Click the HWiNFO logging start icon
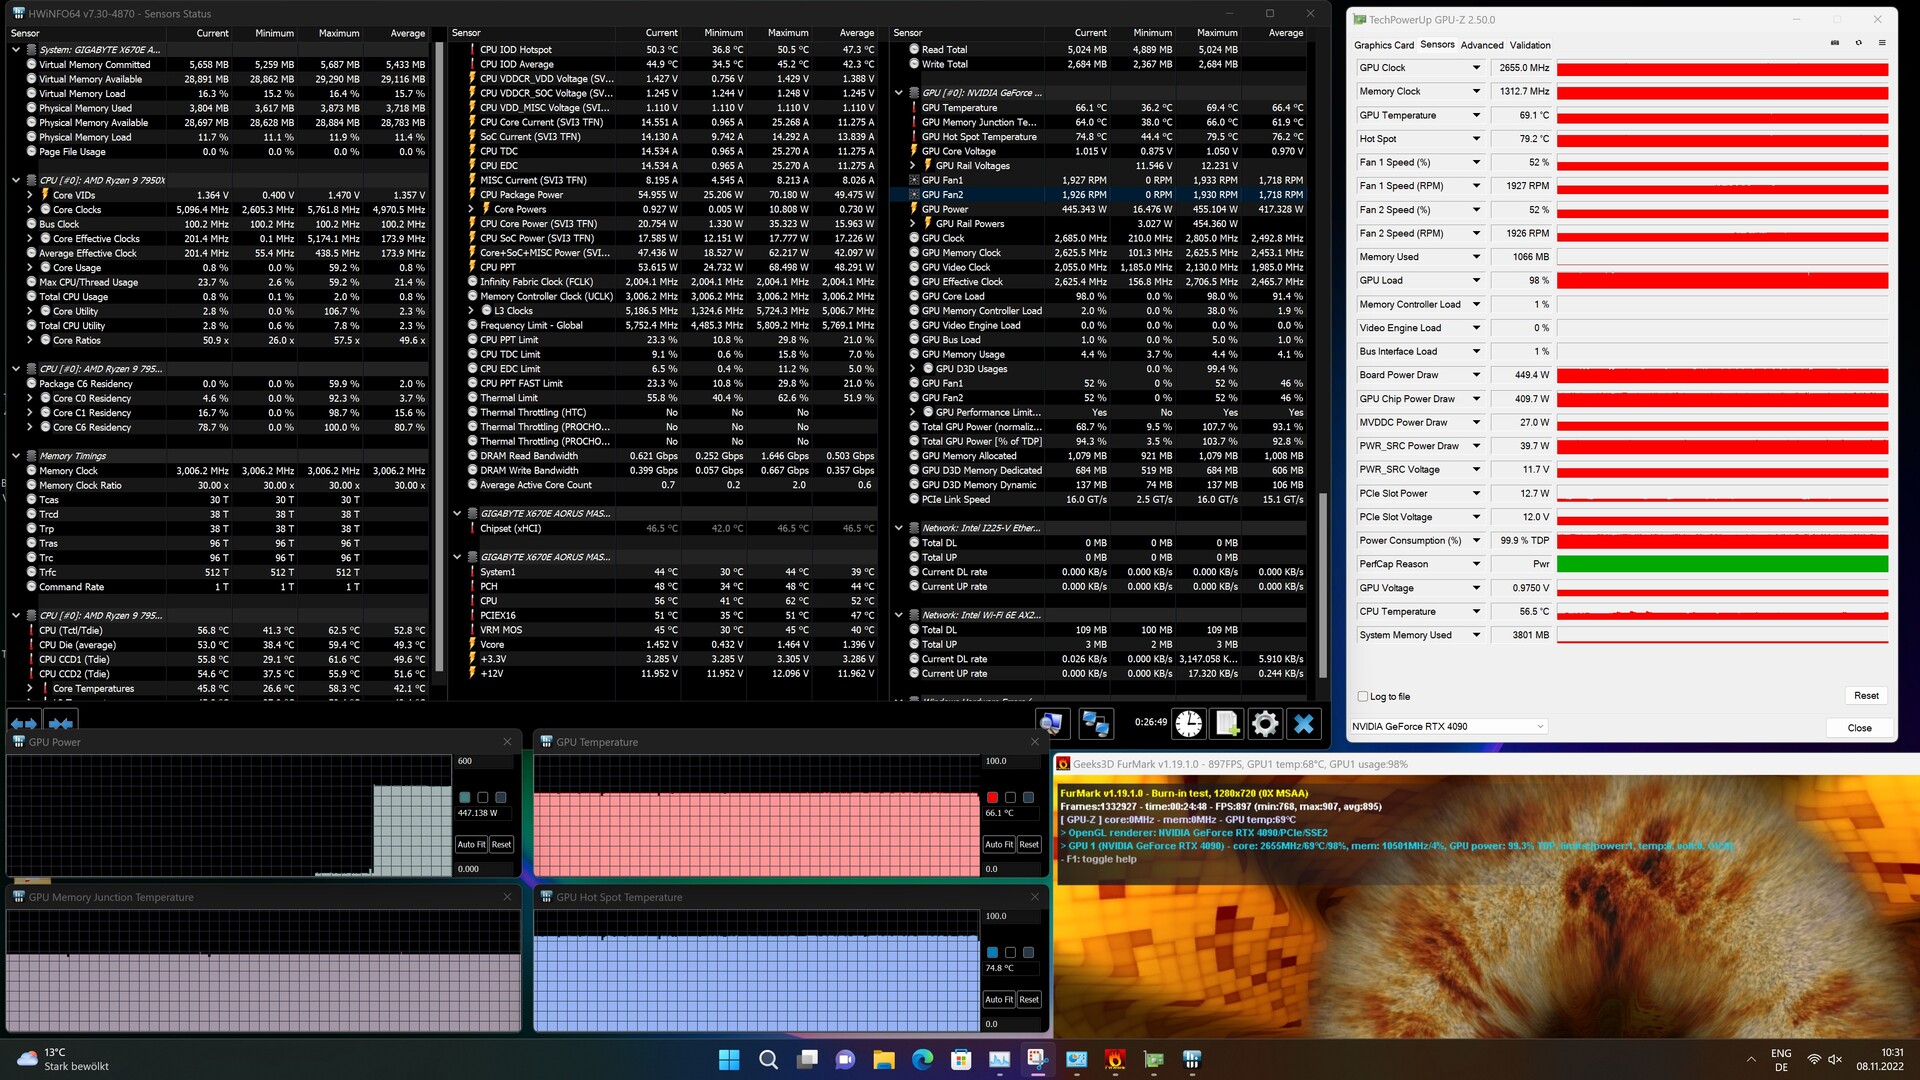 pyautogui.click(x=1227, y=724)
